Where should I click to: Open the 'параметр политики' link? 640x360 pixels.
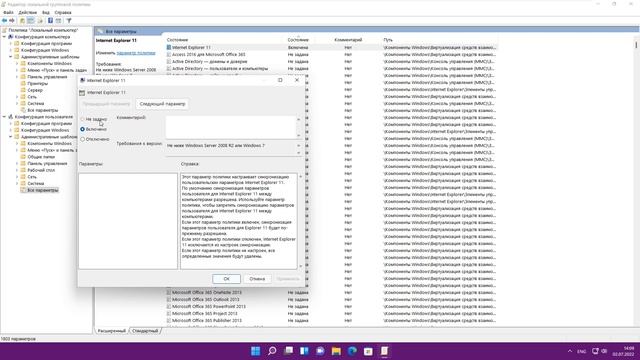tap(136, 53)
